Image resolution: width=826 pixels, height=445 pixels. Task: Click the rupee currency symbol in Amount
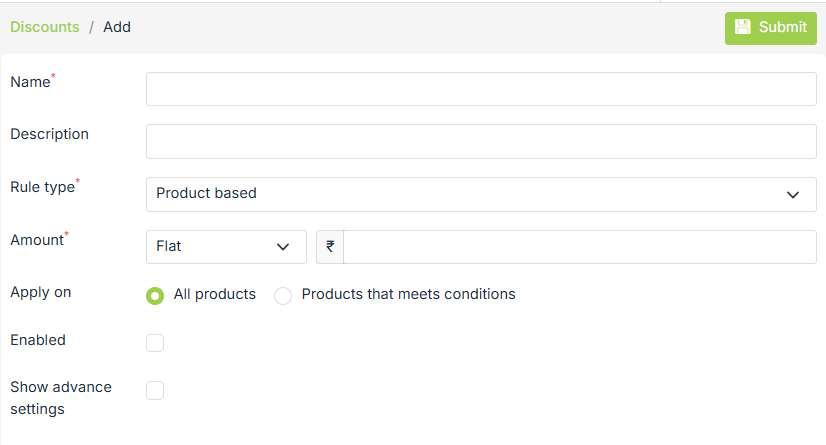[330, 247]
